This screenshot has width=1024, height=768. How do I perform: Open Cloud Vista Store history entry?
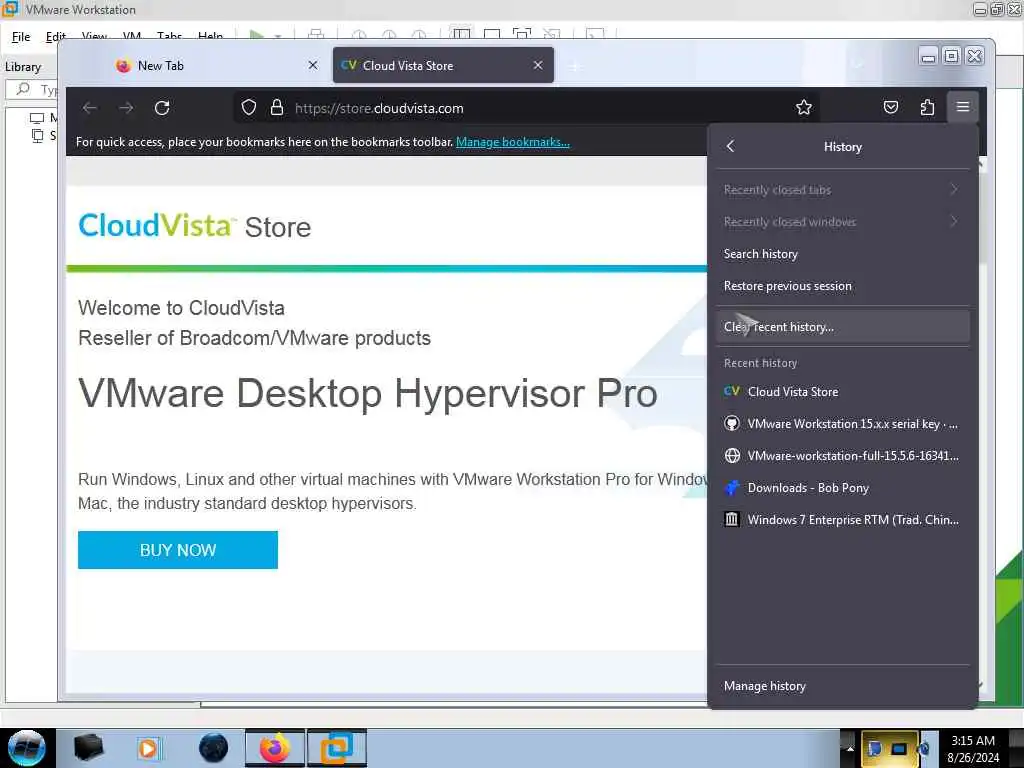842,392
